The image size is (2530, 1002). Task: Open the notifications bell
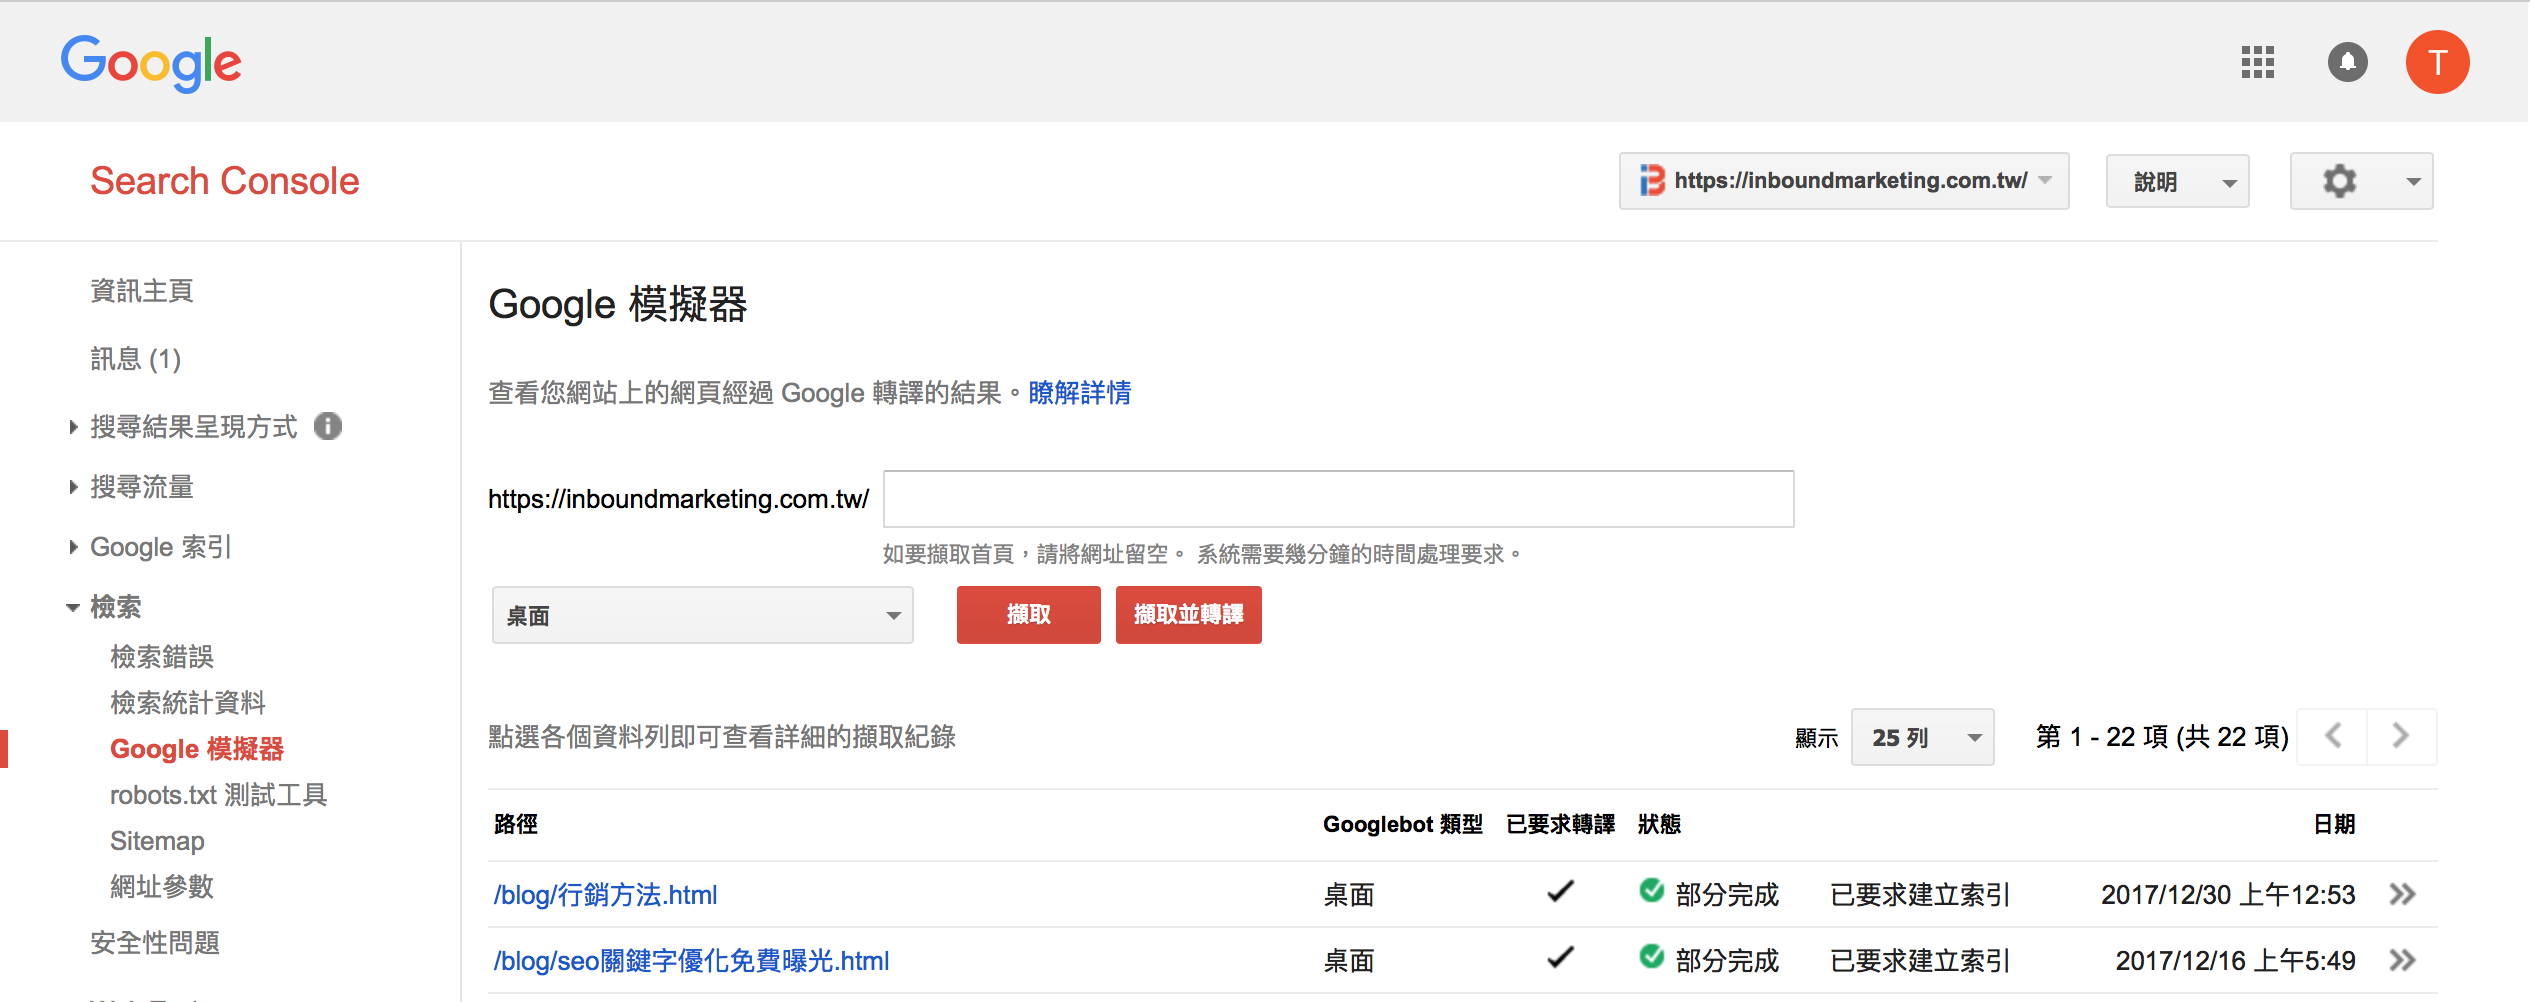(x=2347, y=62)
